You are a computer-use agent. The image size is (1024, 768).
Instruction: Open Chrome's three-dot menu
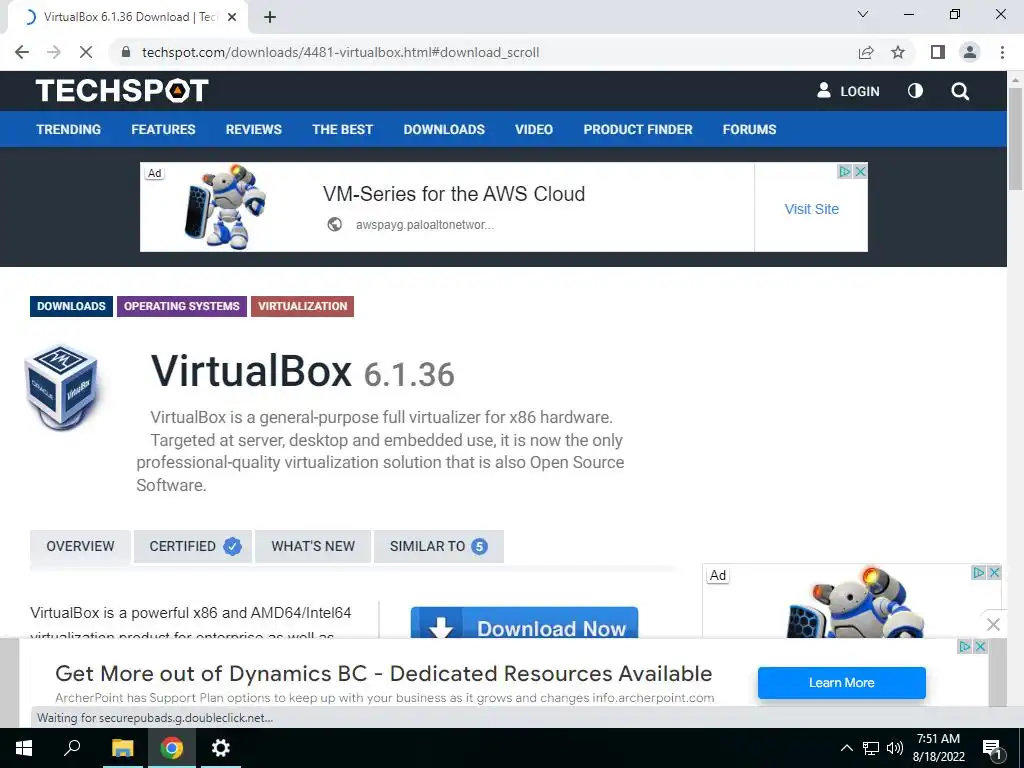pos(1002,52)
